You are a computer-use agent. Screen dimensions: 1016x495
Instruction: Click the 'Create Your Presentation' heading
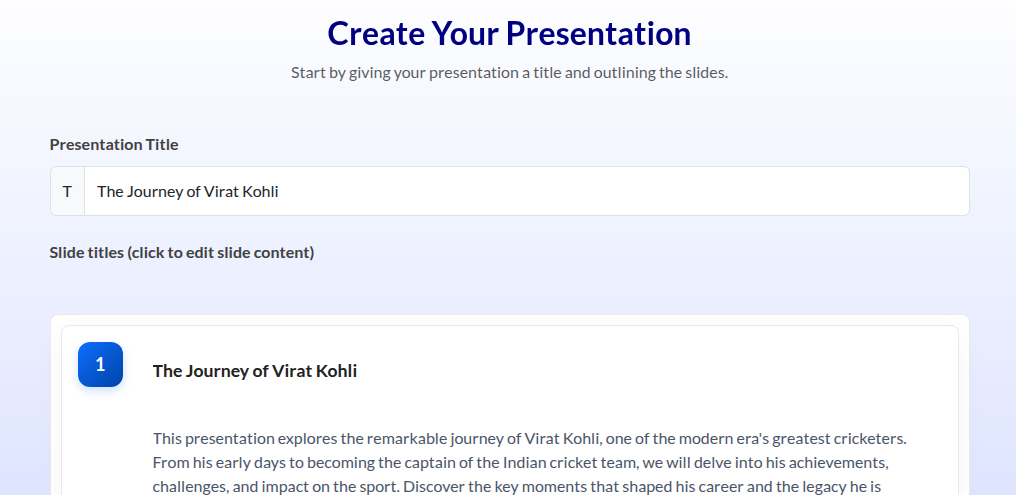pos(509,33)
